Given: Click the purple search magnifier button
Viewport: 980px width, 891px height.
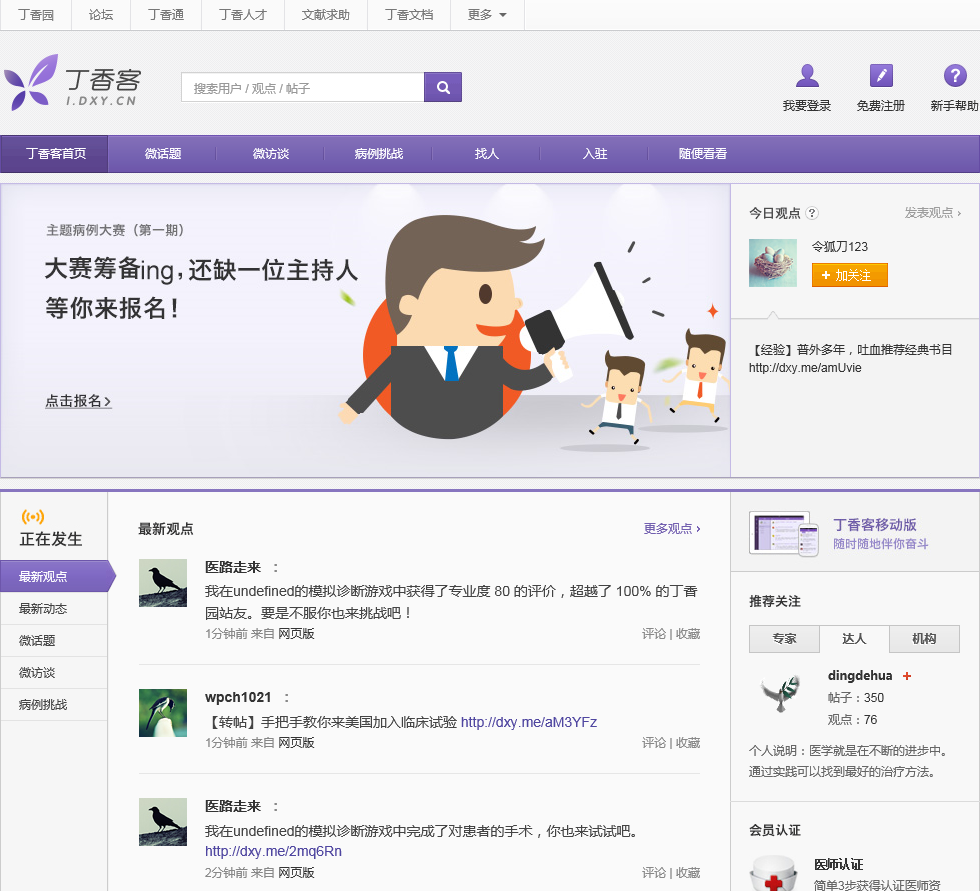Looking at the screenshot, I should pos(442,87).
